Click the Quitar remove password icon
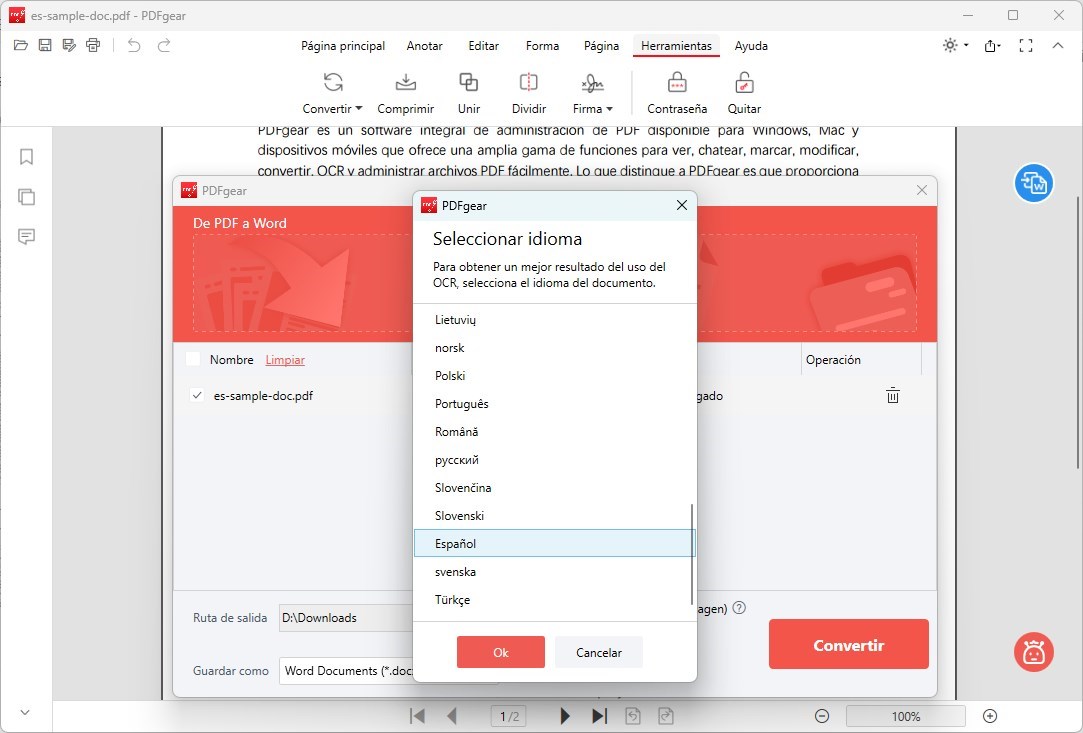Viewport: 1083px width, 733px height. tap(744, 84)
